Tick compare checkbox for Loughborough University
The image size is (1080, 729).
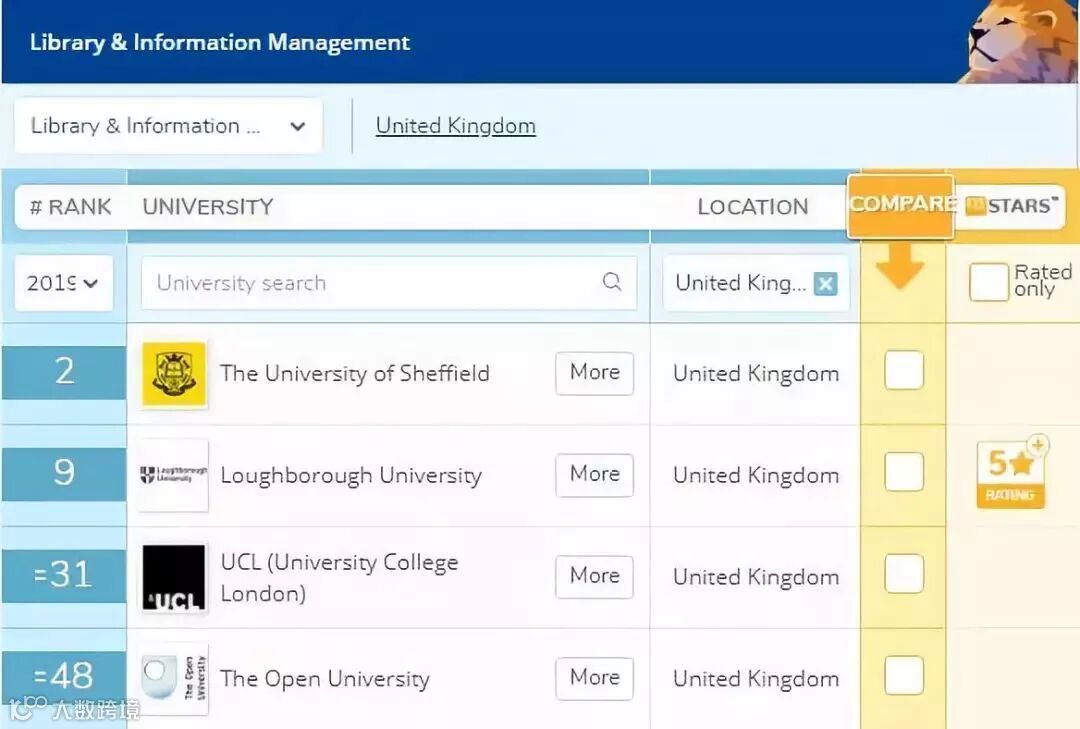[x=904, y=472]
